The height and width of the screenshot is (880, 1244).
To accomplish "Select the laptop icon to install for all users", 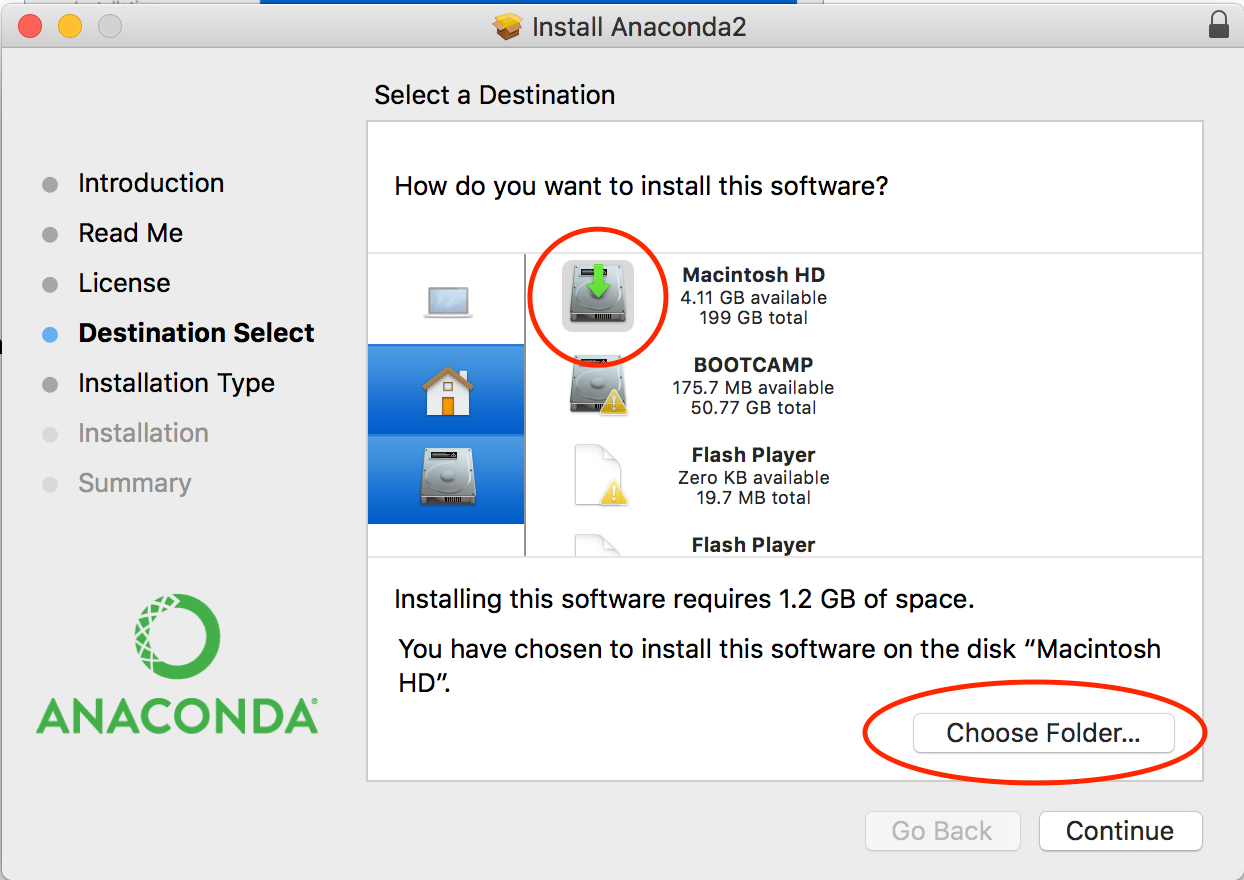I will click(x=447, y=300).
